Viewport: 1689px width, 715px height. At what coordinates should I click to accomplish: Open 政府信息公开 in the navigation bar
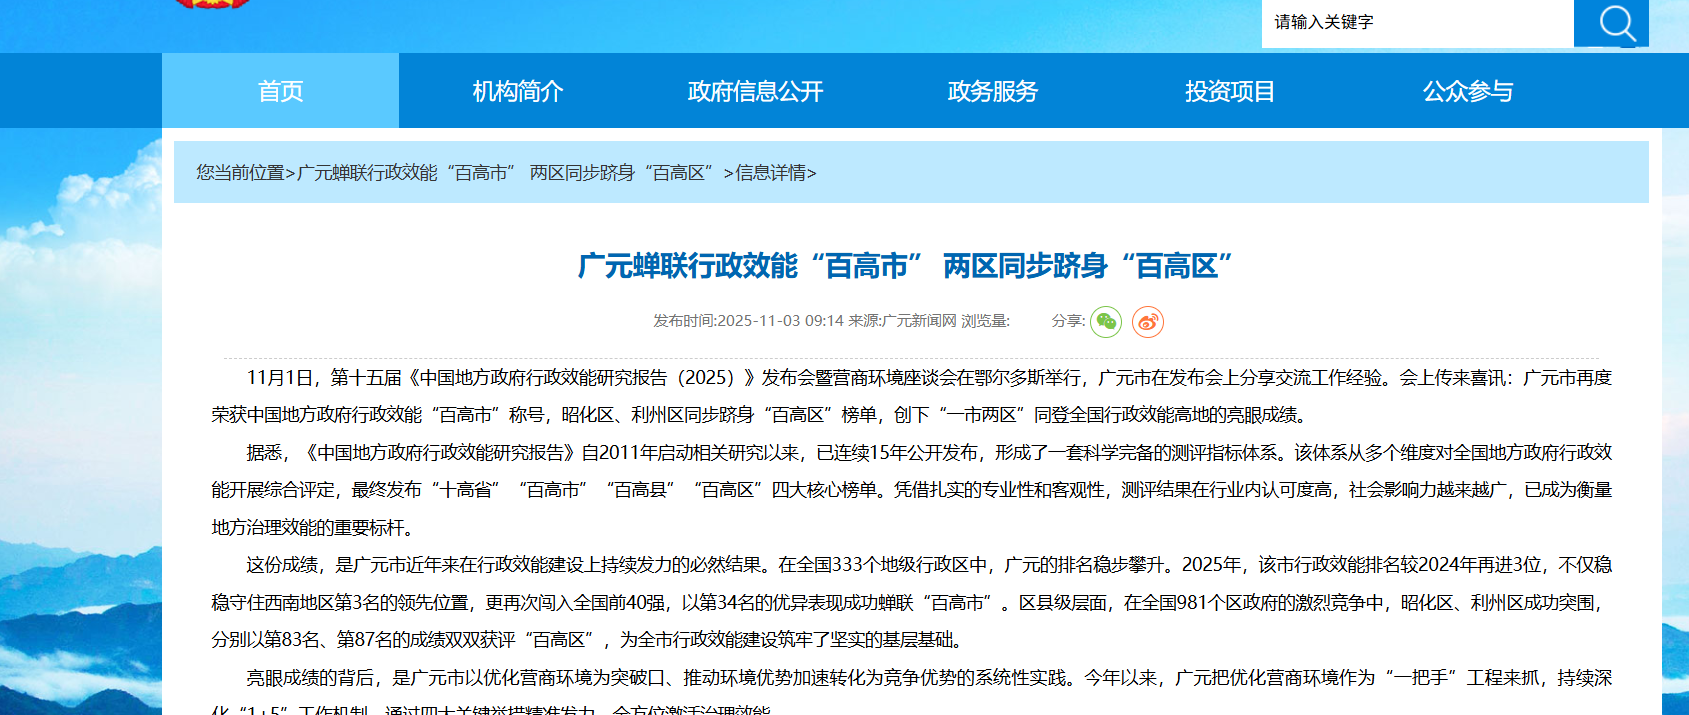click(x=755, y=91)
